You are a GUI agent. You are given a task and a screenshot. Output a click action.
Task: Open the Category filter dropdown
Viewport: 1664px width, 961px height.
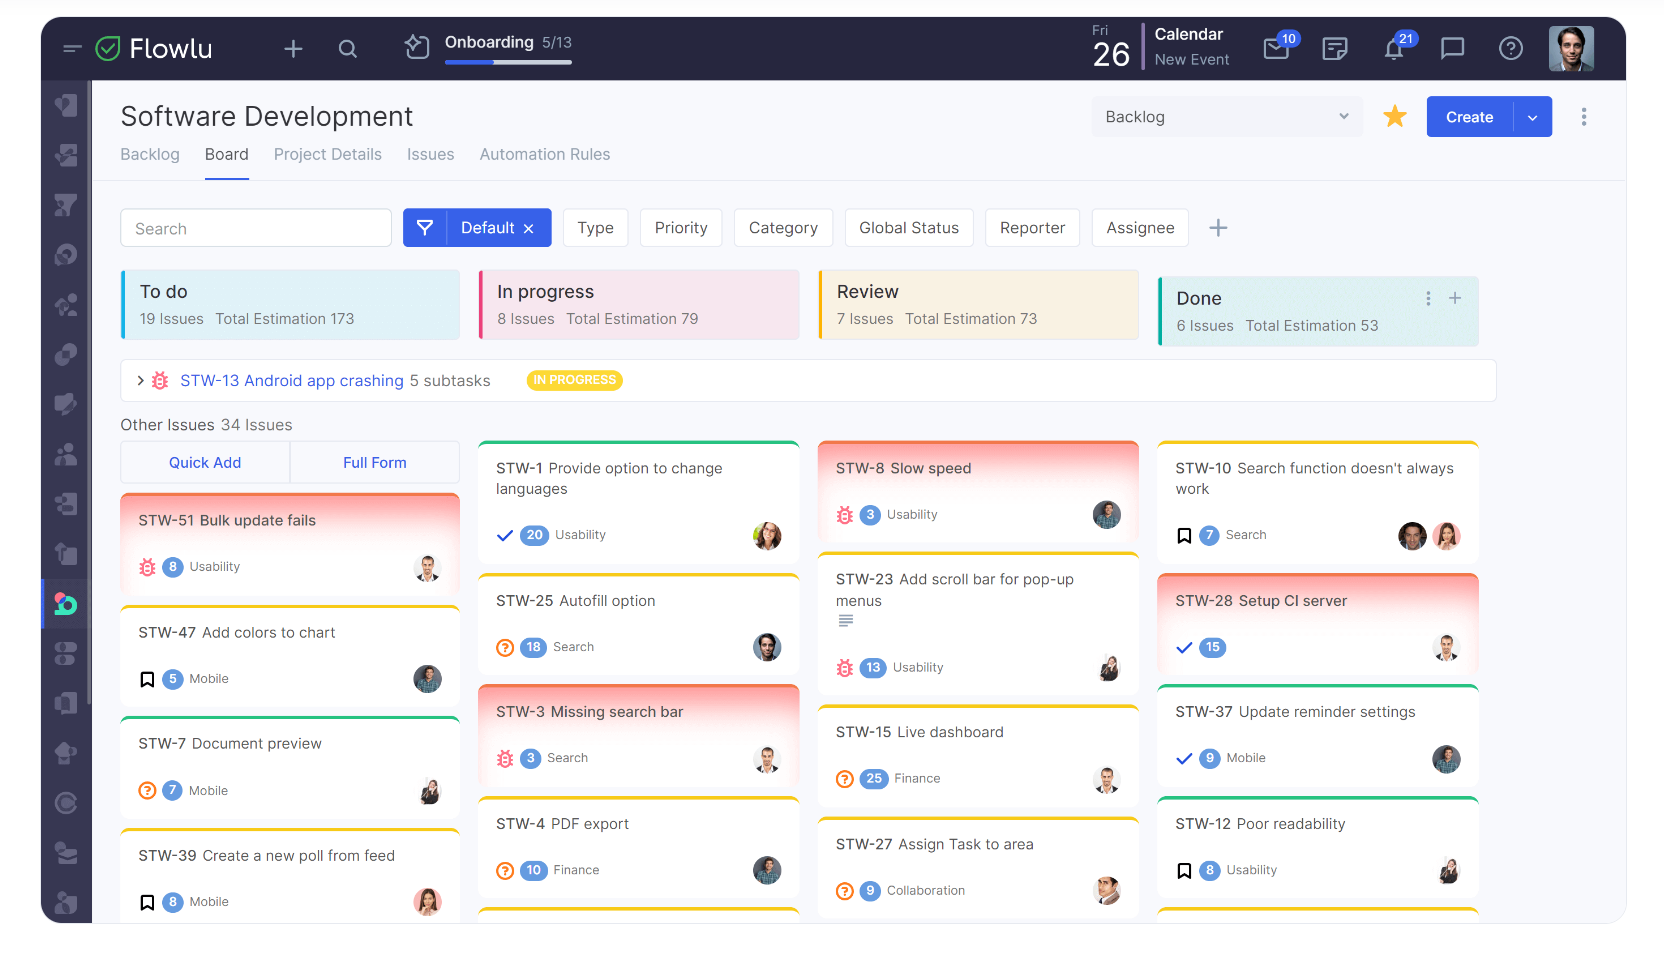[783, 228]
